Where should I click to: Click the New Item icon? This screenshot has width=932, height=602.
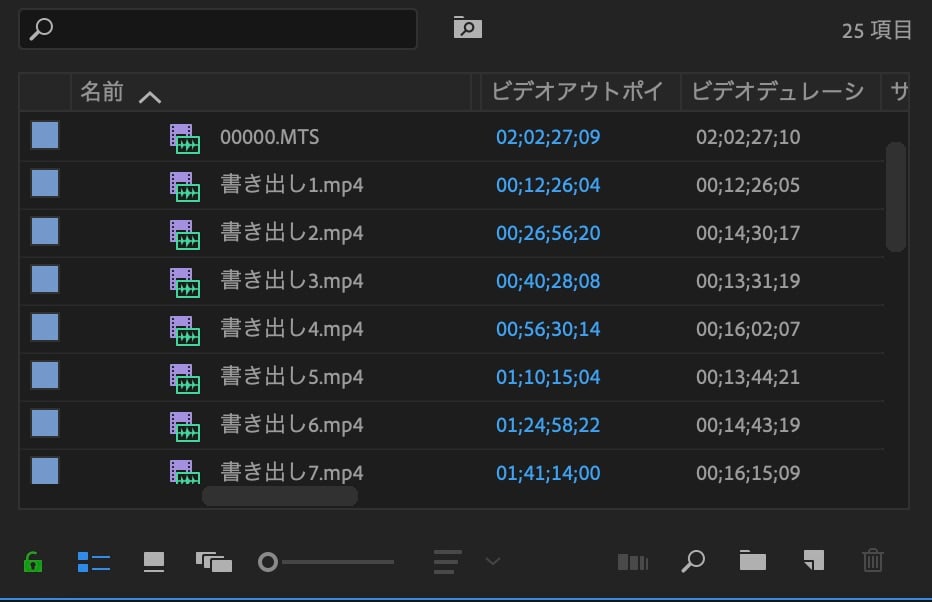pyautogui.click(x=813, y=561)
